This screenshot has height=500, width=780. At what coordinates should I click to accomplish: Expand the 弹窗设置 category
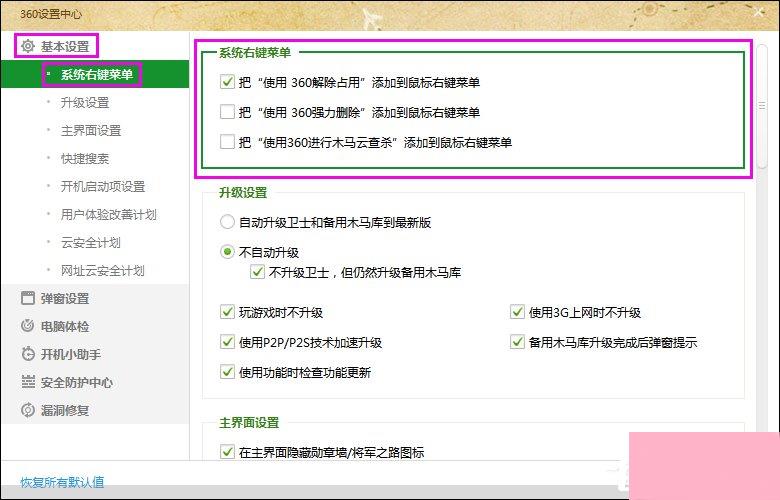pos(65,299)
